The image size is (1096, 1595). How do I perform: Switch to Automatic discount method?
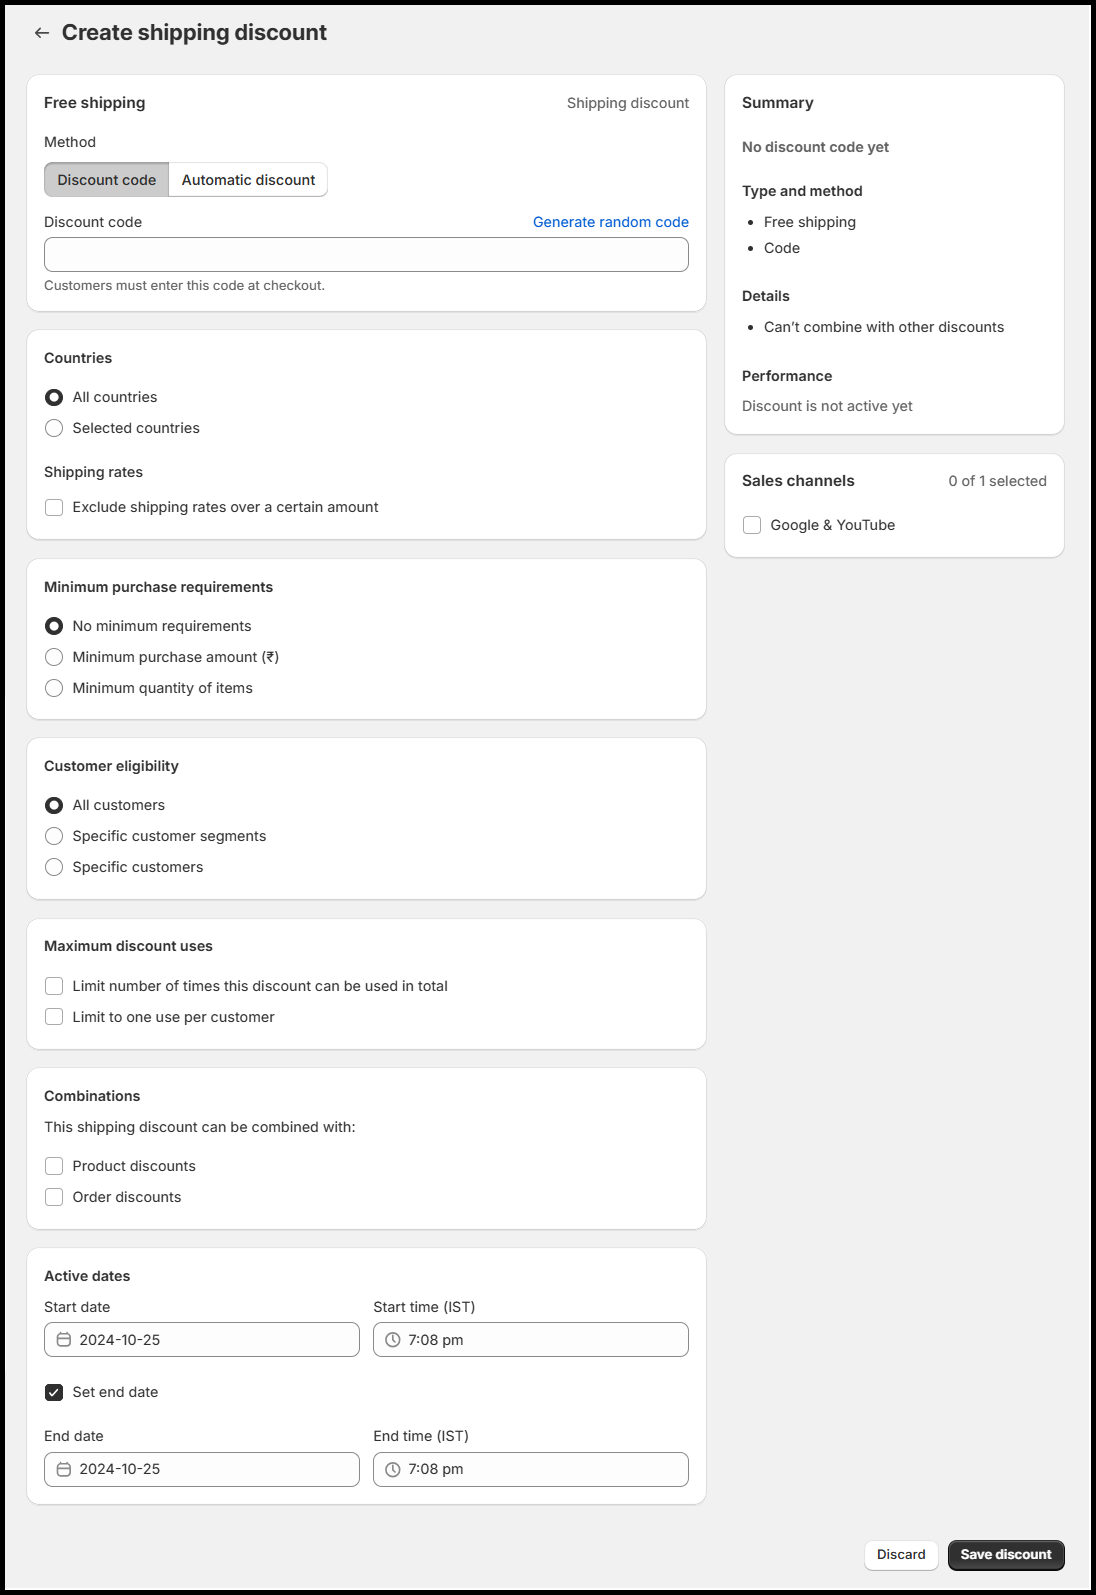248,180
